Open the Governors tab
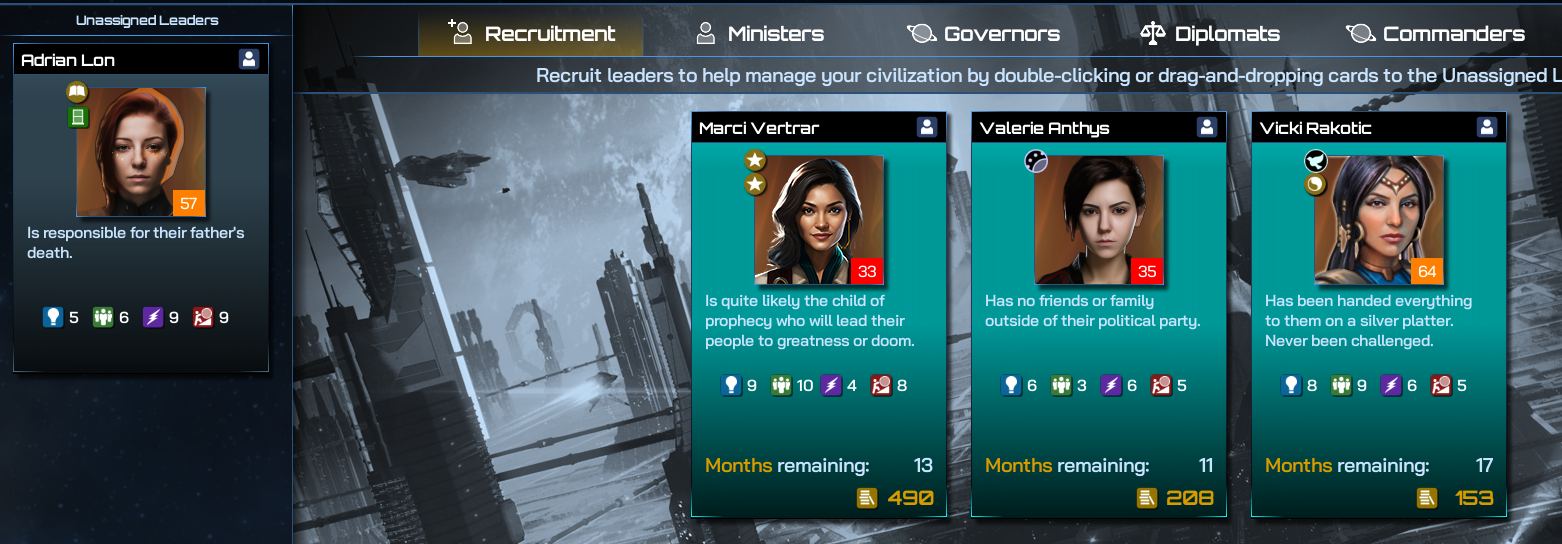The image size is (1562, 544). 984,34
